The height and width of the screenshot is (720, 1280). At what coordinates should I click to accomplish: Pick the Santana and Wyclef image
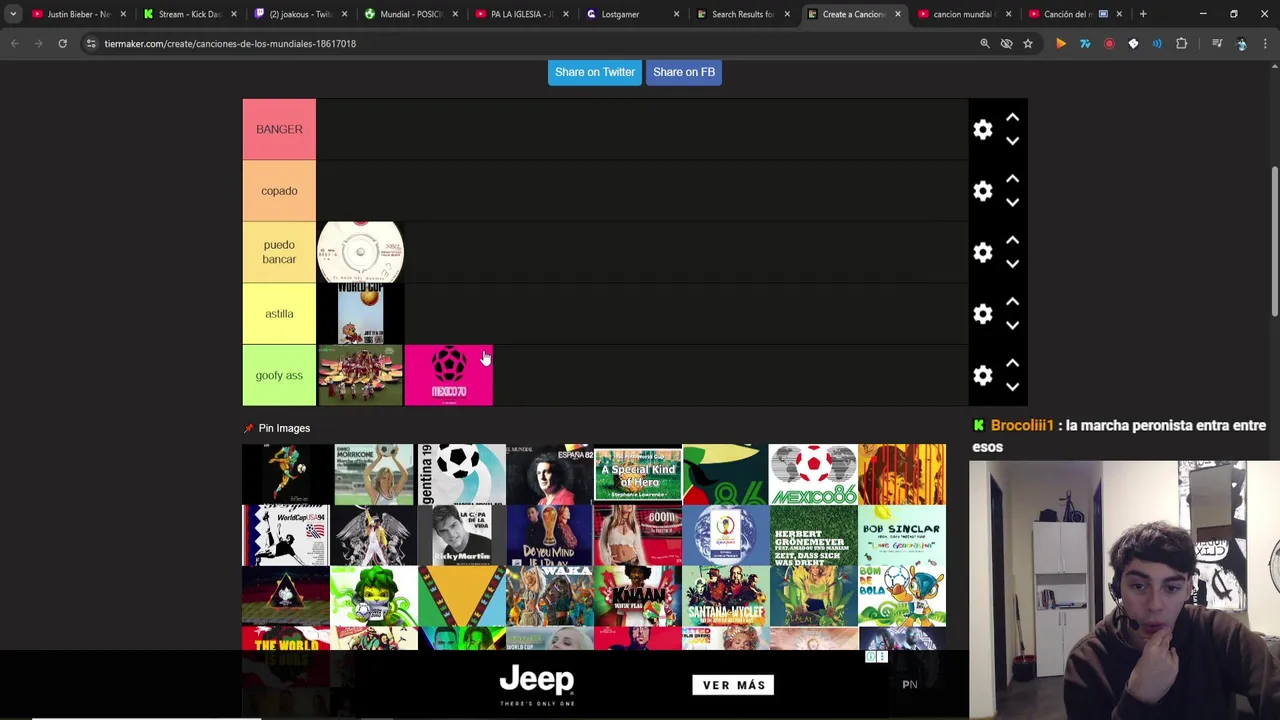(x=725, y=596)
